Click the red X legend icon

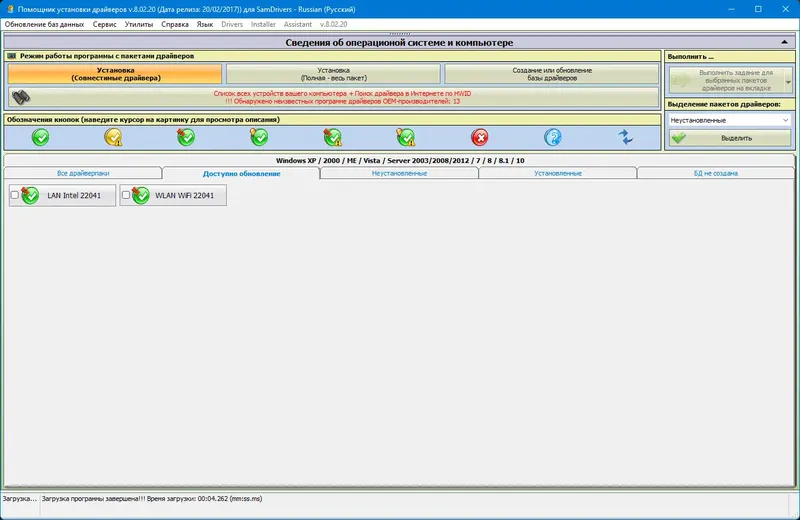point(480,137)
